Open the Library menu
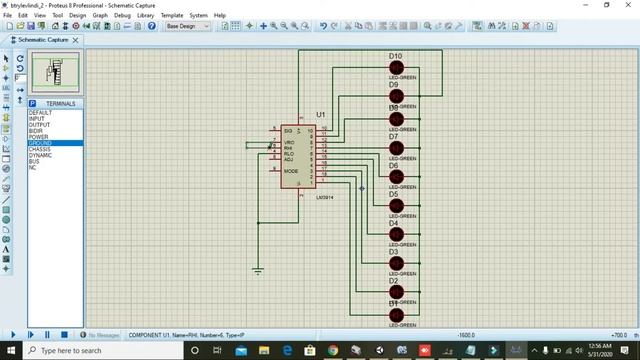640x360 pixels. point(145,16)
